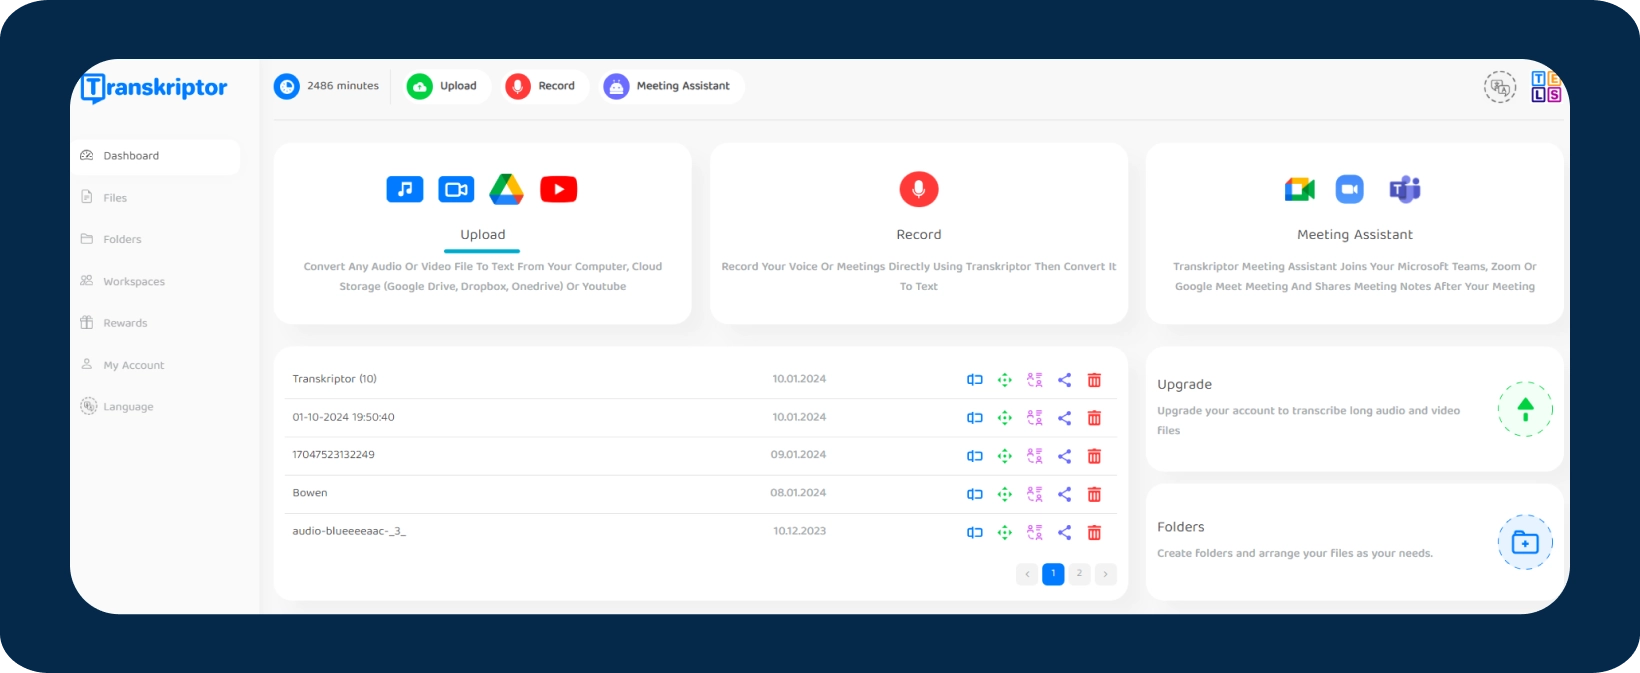Click the 2486 minutes clock icon
The width and height of the screenshot is (1640, 673).
point(287,86)
